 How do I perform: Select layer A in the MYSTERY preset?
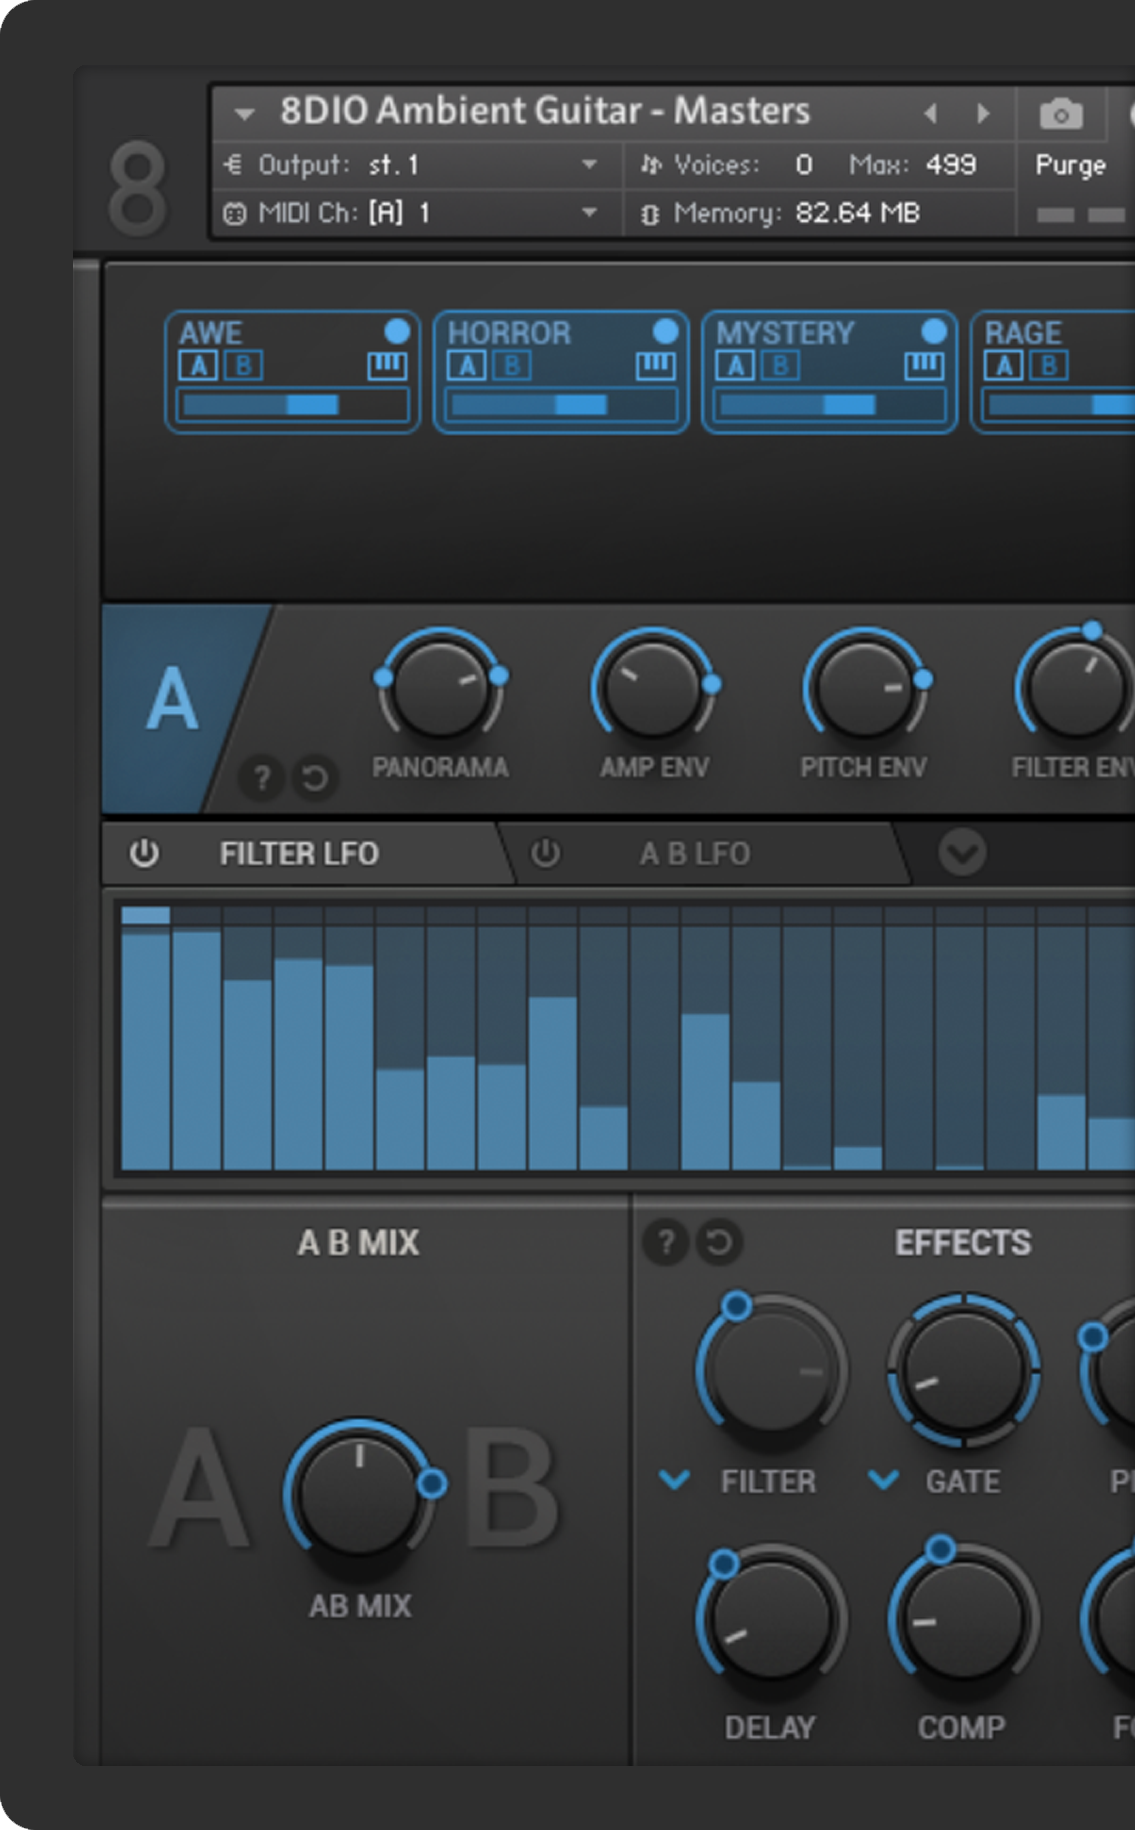click(x=735, y=366)
